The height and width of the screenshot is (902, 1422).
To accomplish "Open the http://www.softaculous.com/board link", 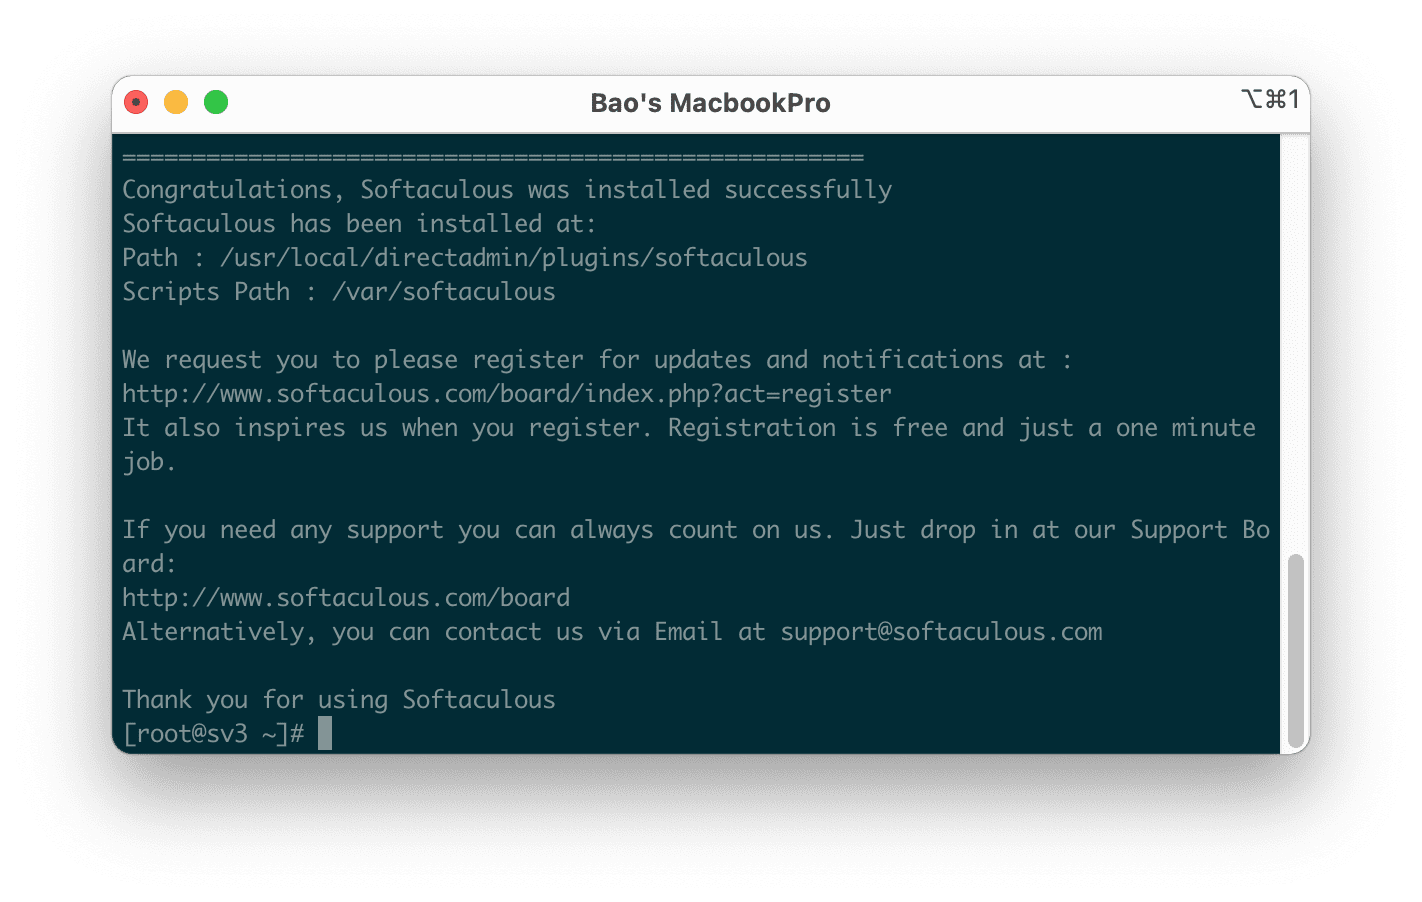I will click(x=346, y=598).
